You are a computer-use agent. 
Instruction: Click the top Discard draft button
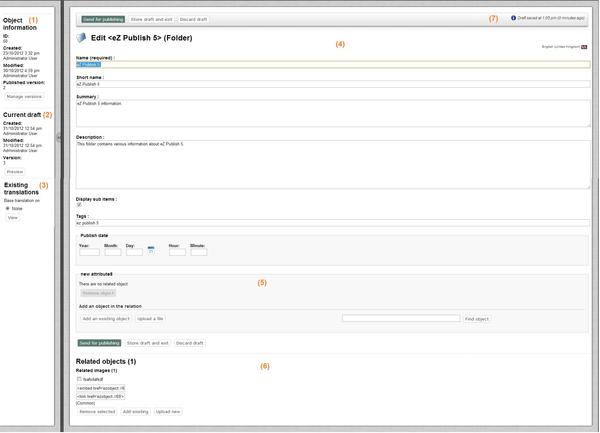[193, 19]
